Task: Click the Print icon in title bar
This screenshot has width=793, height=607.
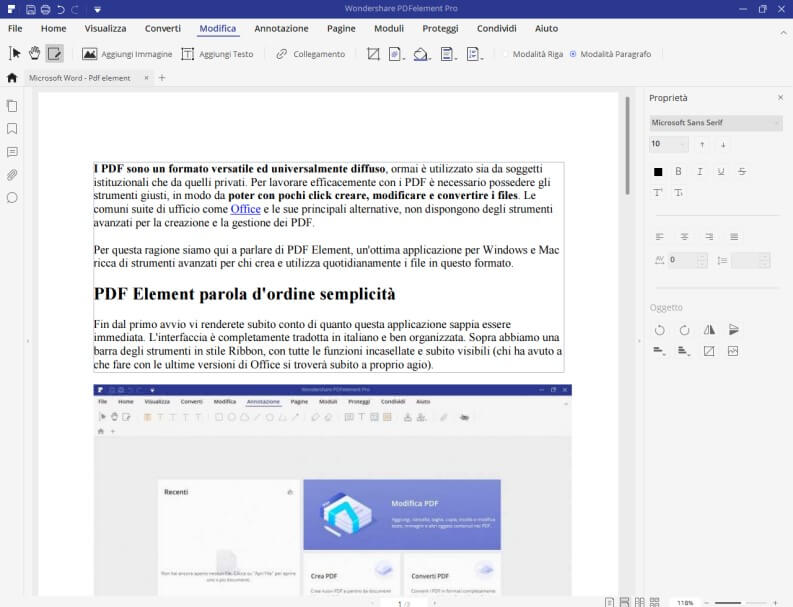Action: coord(46,9)
